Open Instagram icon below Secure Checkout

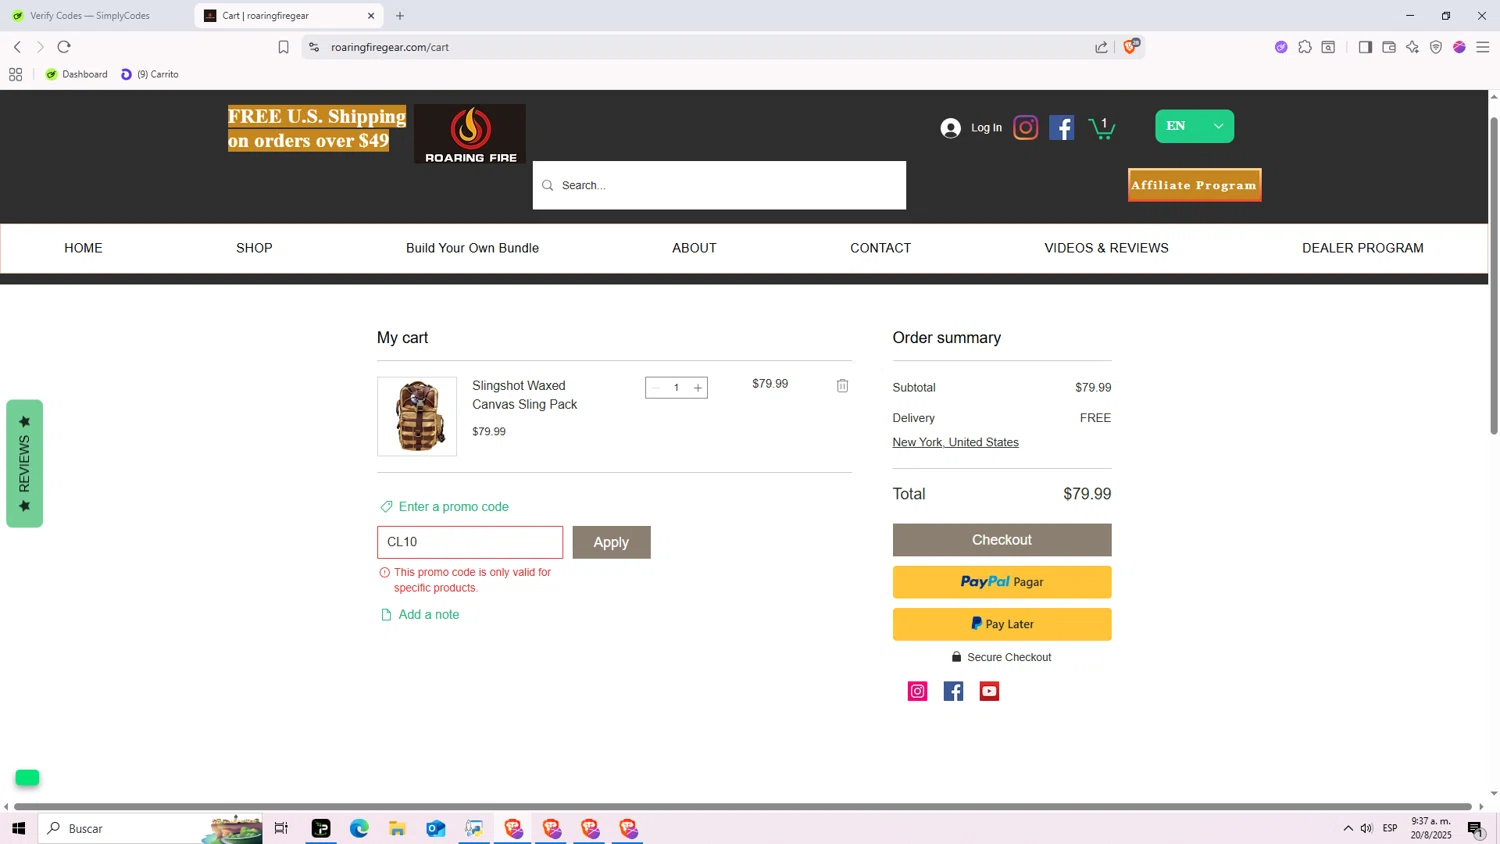(917, 691)
